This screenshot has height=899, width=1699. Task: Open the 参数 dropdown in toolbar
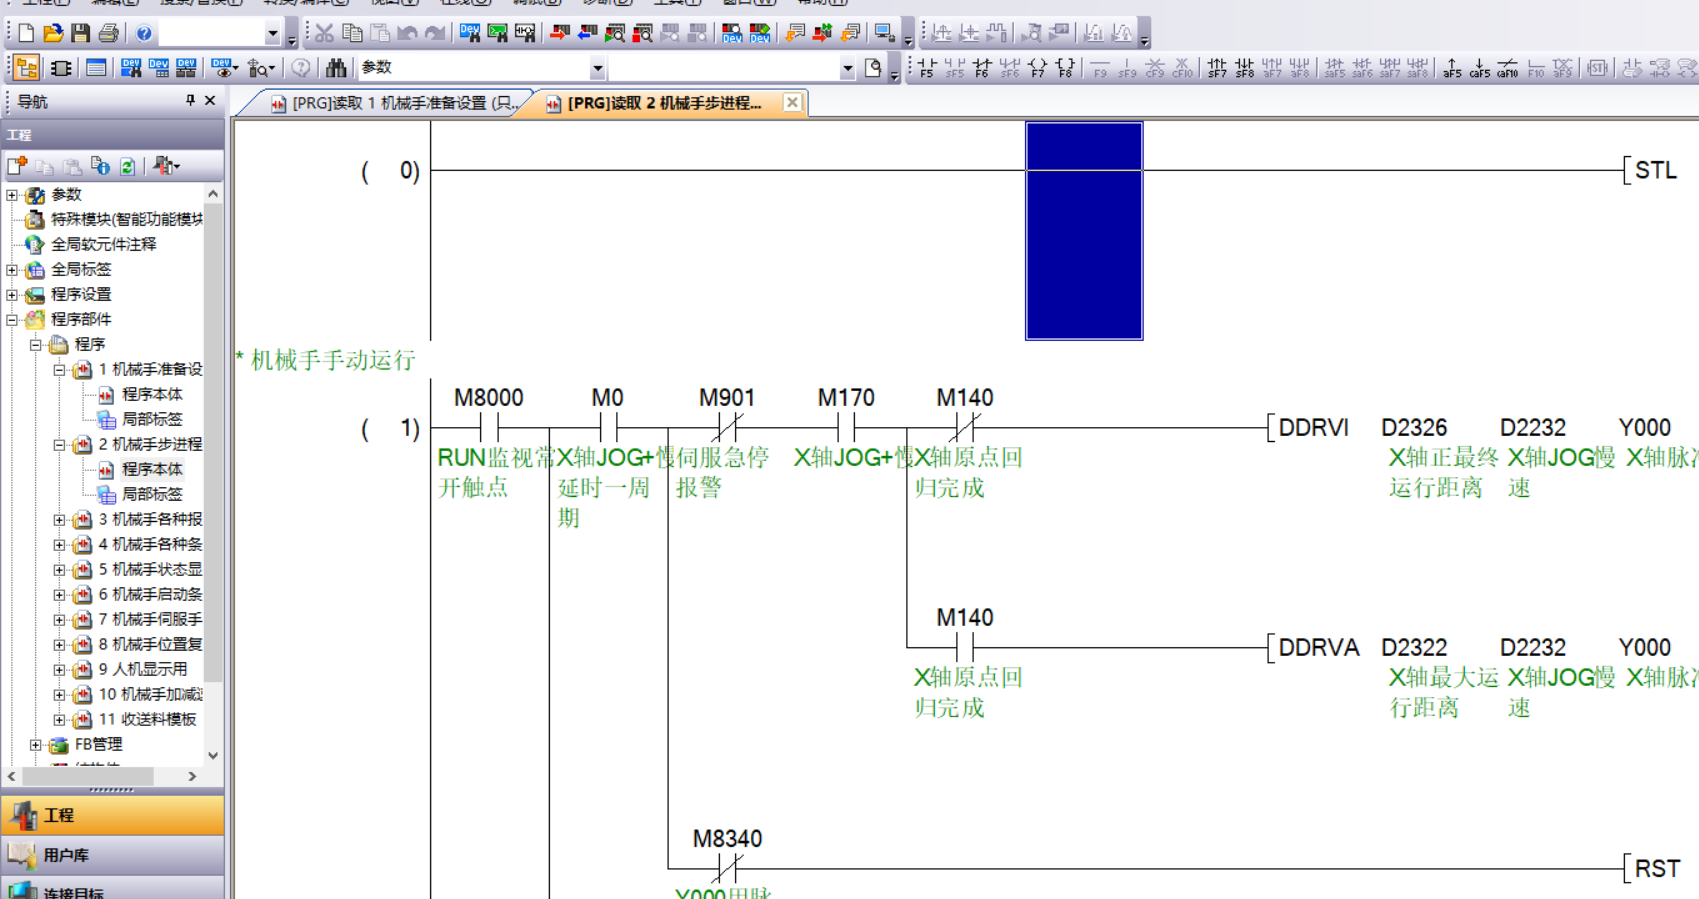597,68
